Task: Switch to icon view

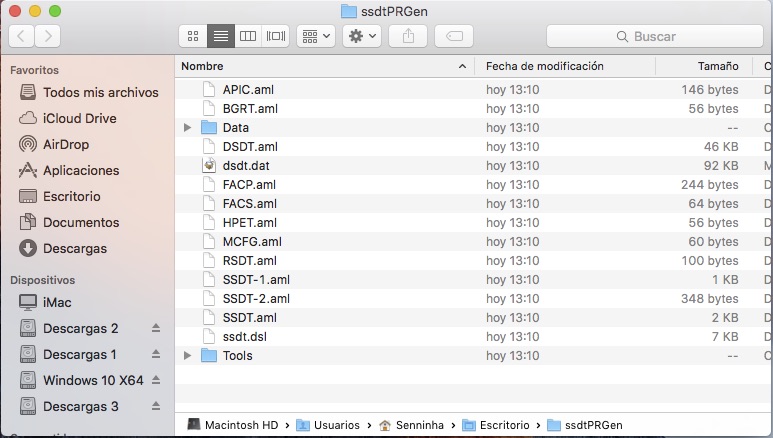Action: pos(193,36)
